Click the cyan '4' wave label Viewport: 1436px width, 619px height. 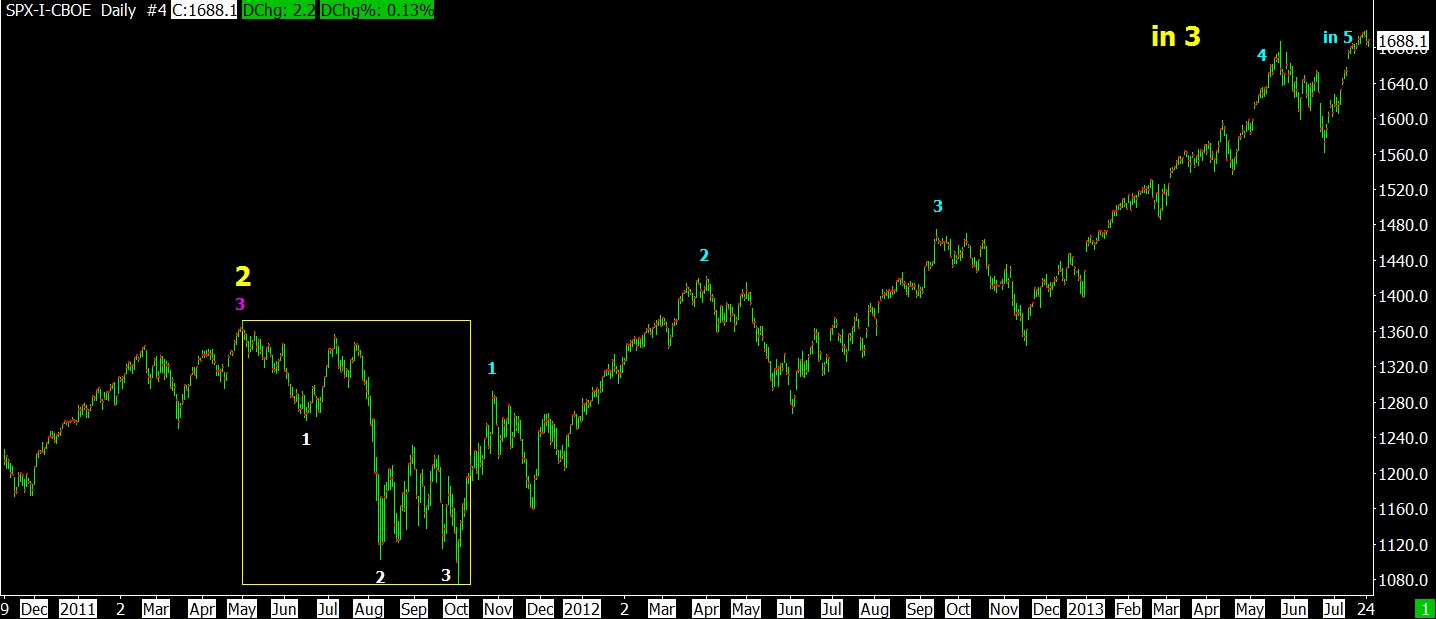pos(1262,55)
